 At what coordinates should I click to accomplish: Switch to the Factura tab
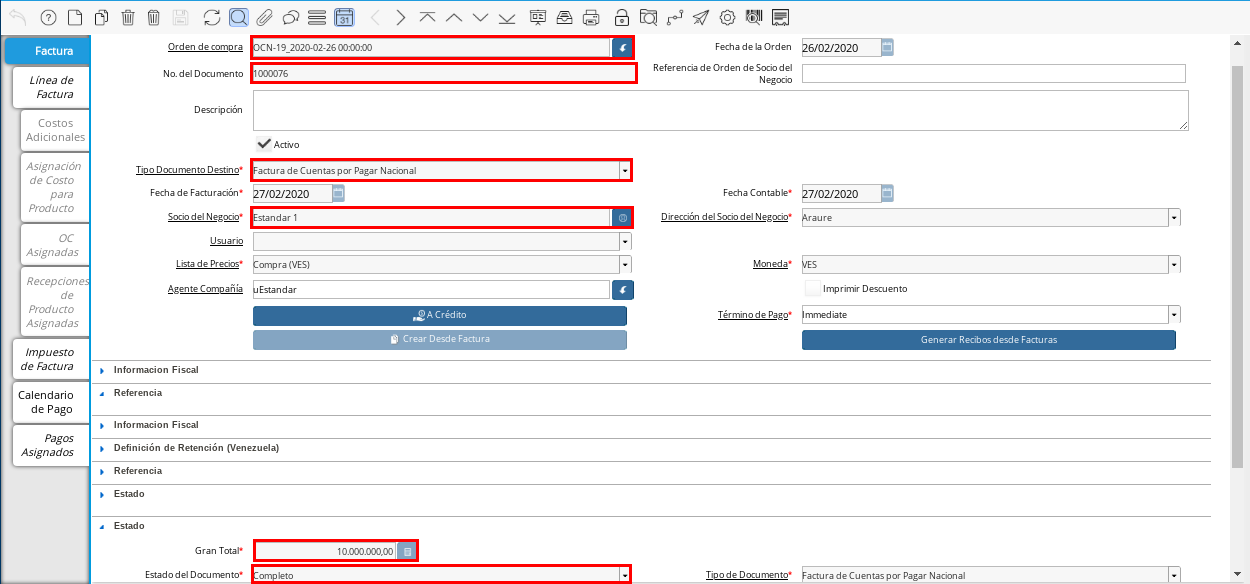click(47, 50)
